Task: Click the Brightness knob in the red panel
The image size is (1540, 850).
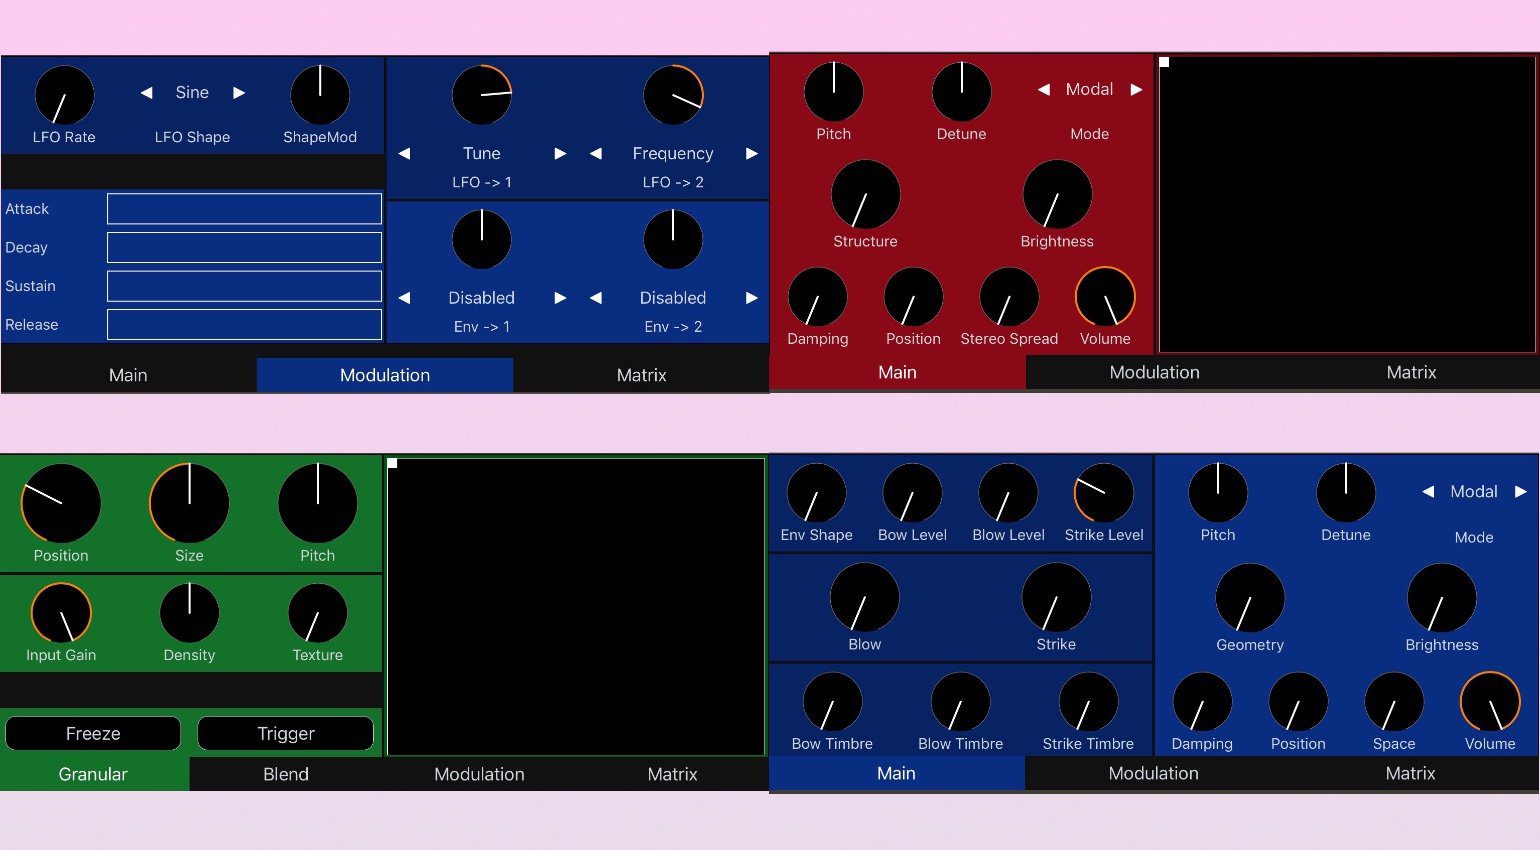Action: coord(1057,195)
